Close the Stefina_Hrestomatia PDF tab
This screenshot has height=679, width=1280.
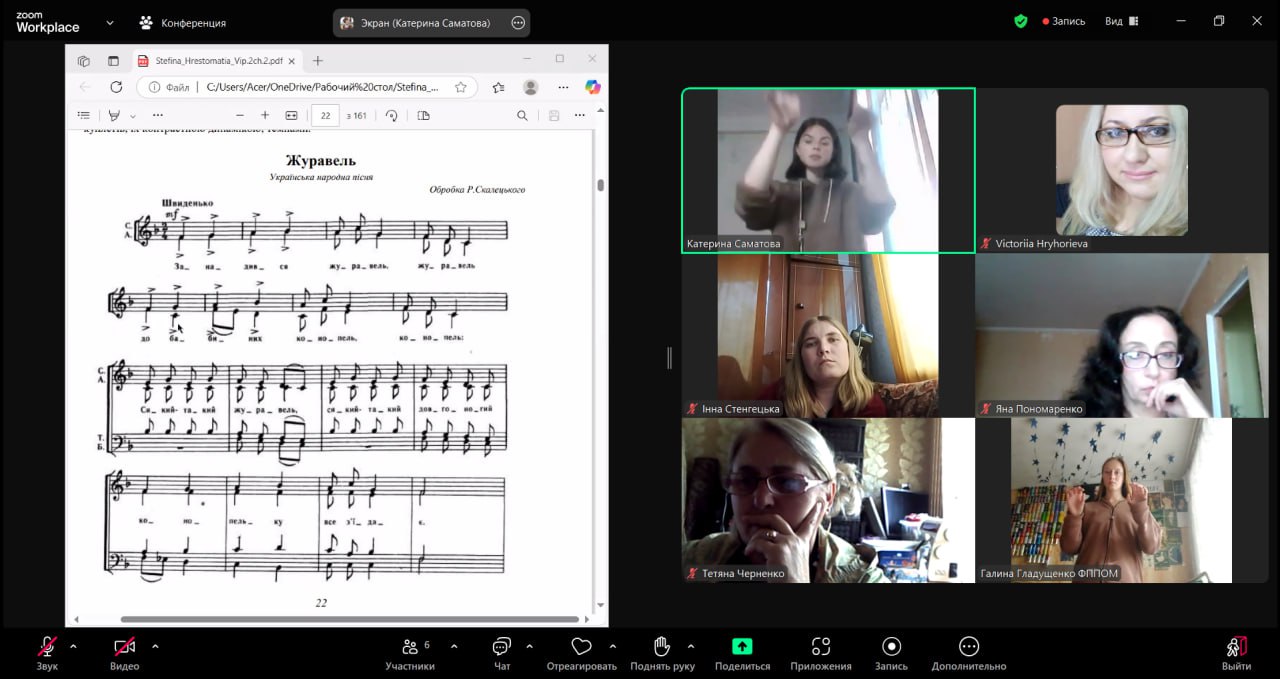pyautogui.click(x=291, y=60)
